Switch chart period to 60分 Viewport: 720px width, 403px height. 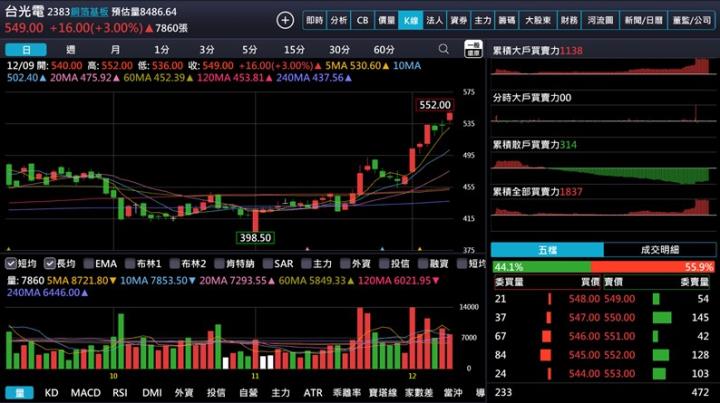(384, 49)
